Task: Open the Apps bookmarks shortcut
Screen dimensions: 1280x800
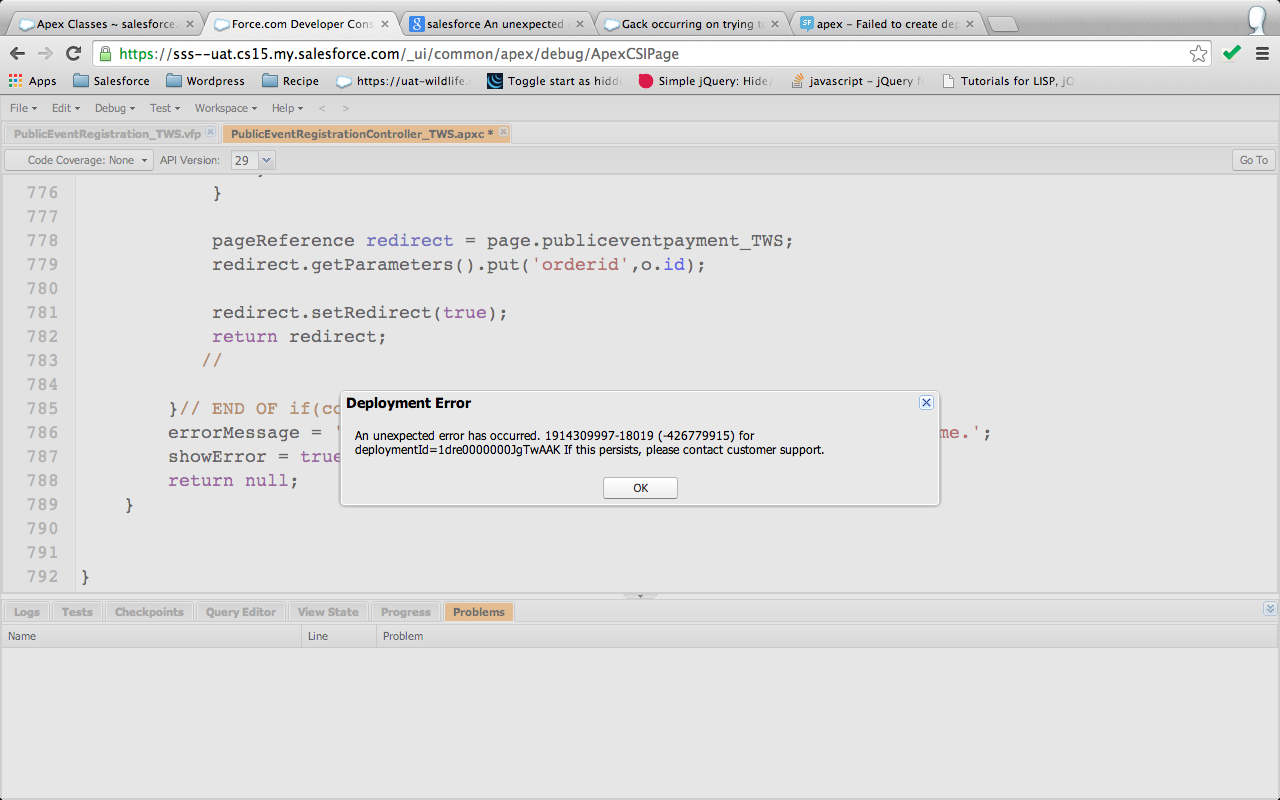Action: [x=32, y=81]
